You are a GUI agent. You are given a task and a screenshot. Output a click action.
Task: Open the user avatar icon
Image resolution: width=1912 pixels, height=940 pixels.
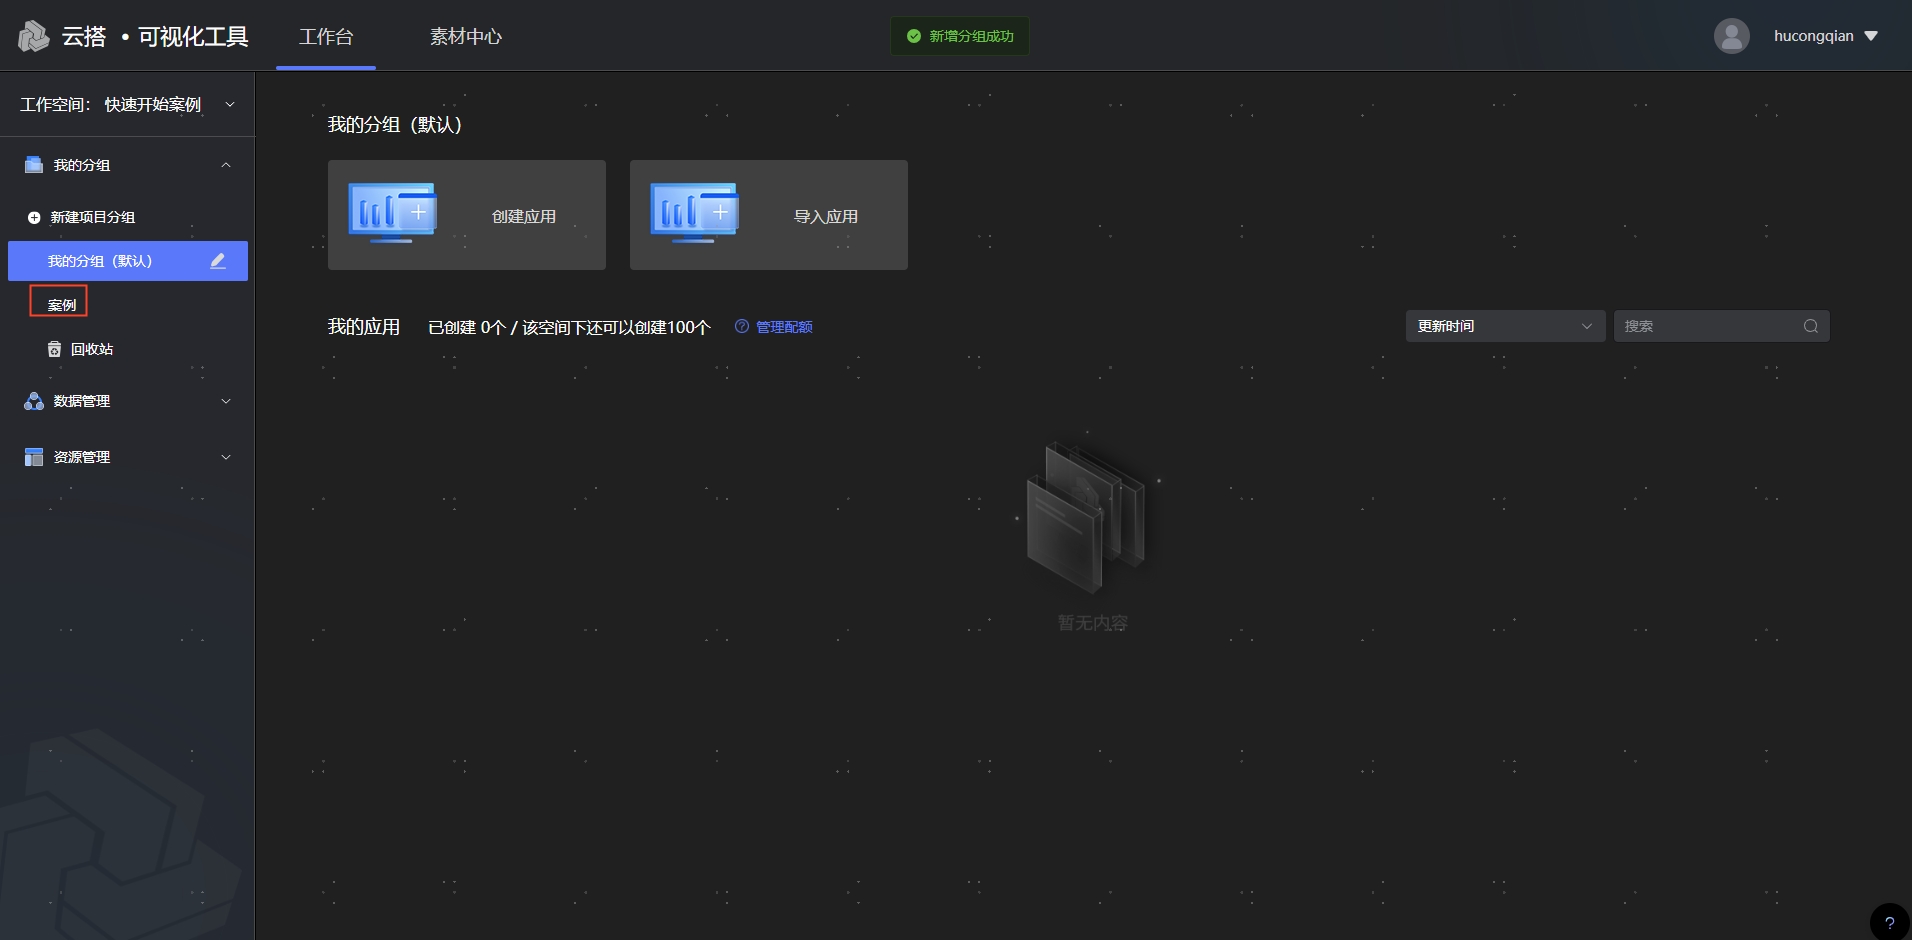[x=1731, y=36]
